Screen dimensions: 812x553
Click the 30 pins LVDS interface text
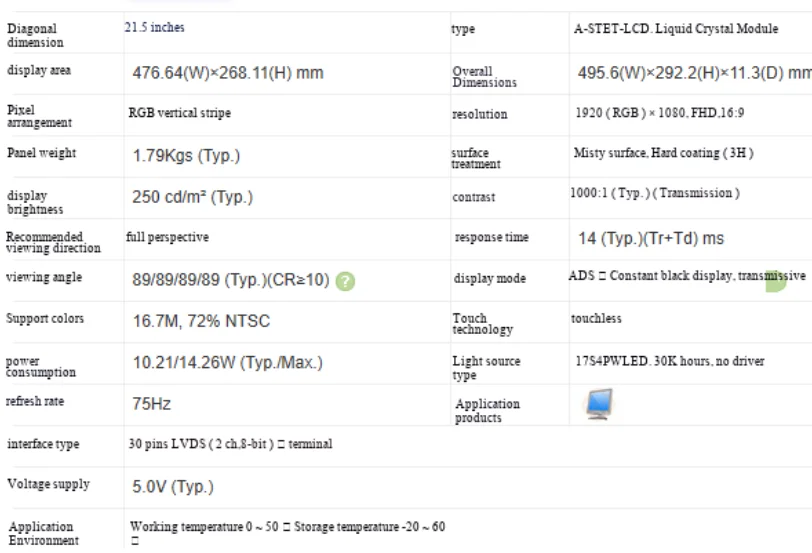(x=230, y=444)
